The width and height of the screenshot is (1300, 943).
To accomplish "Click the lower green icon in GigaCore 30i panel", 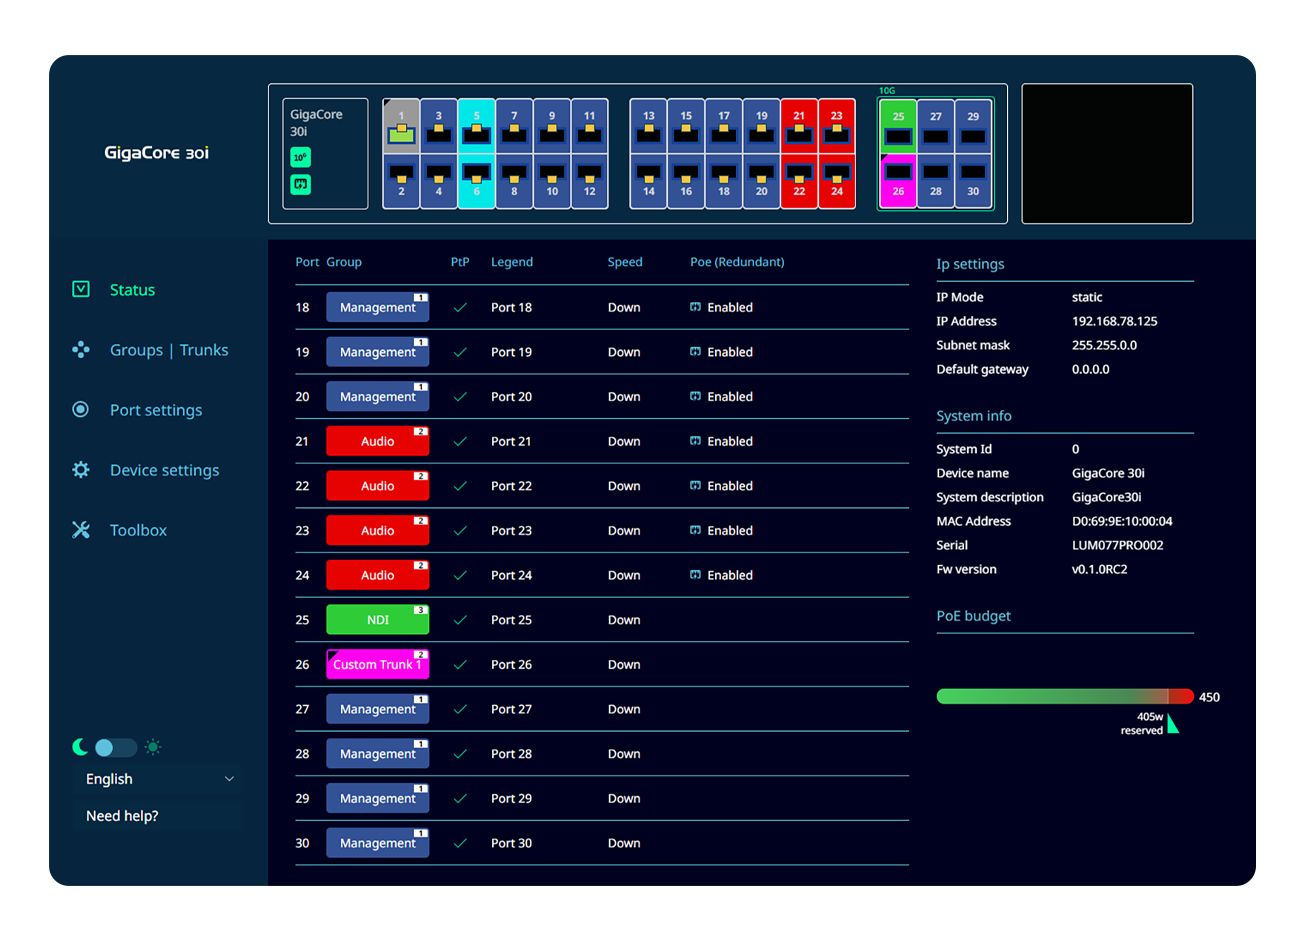I will (301, 184).
